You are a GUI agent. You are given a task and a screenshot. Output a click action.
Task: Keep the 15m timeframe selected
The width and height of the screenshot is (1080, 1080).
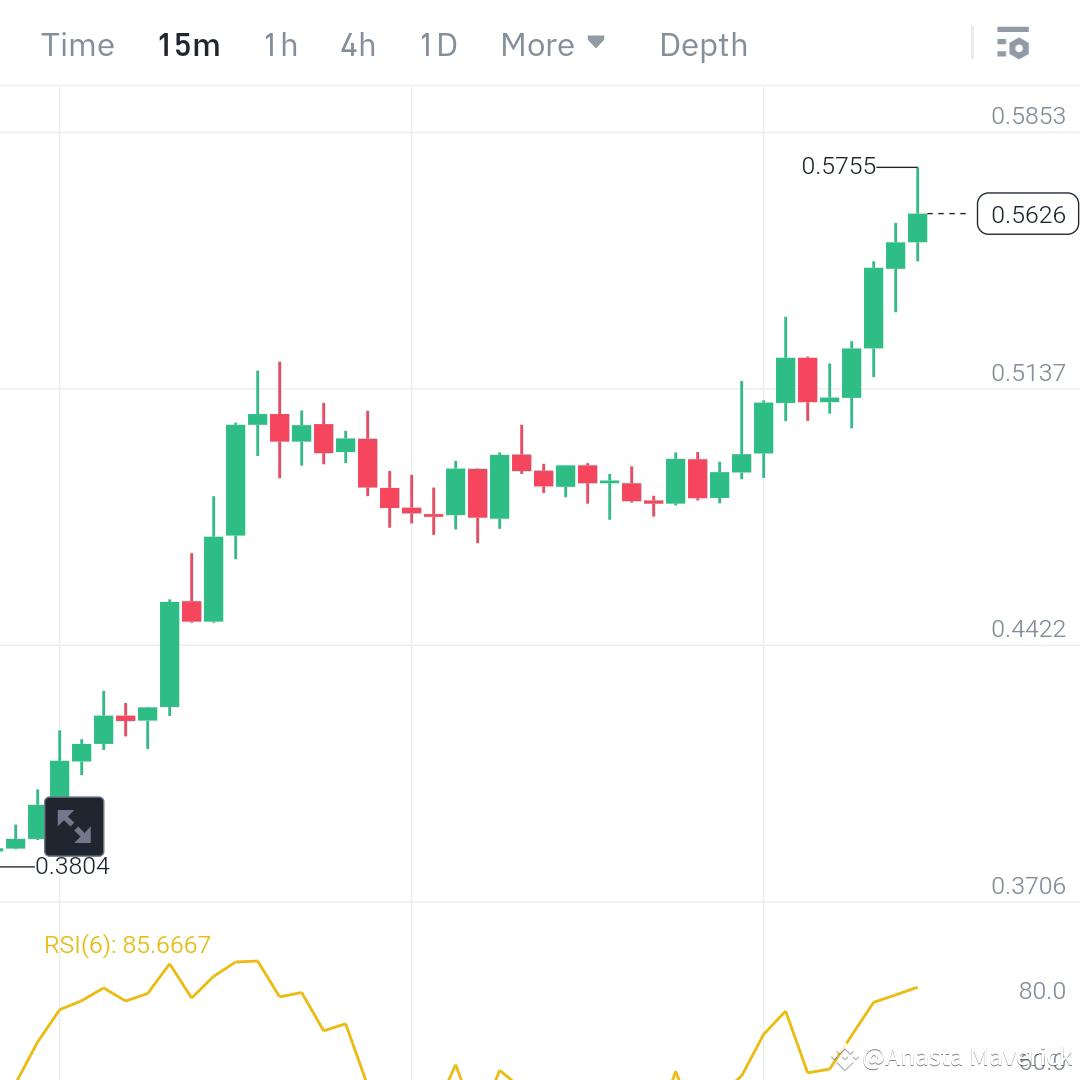(x=189, y=44)
